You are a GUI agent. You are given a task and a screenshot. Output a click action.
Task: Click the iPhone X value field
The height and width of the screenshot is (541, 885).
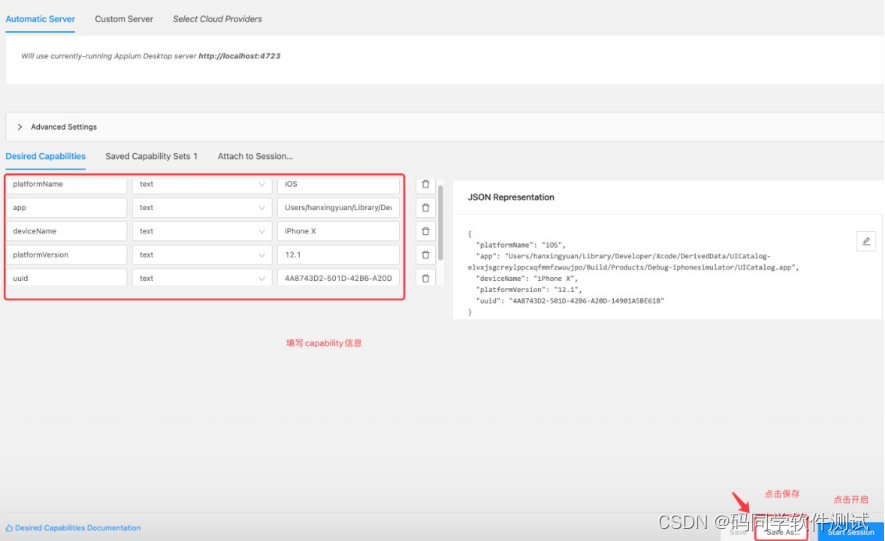(338, 231)
